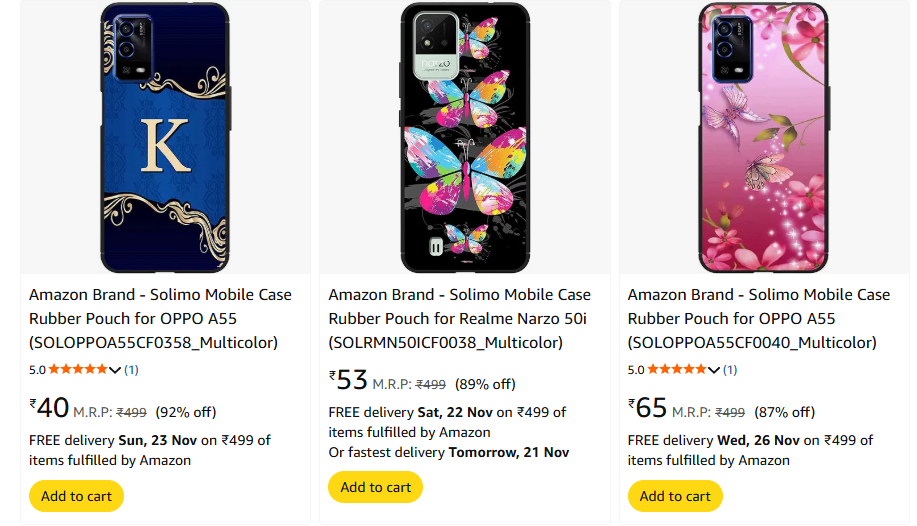Add the ₹65 OPPO A55 case to cart
917x526 pixels.
[x=675, y=496]
